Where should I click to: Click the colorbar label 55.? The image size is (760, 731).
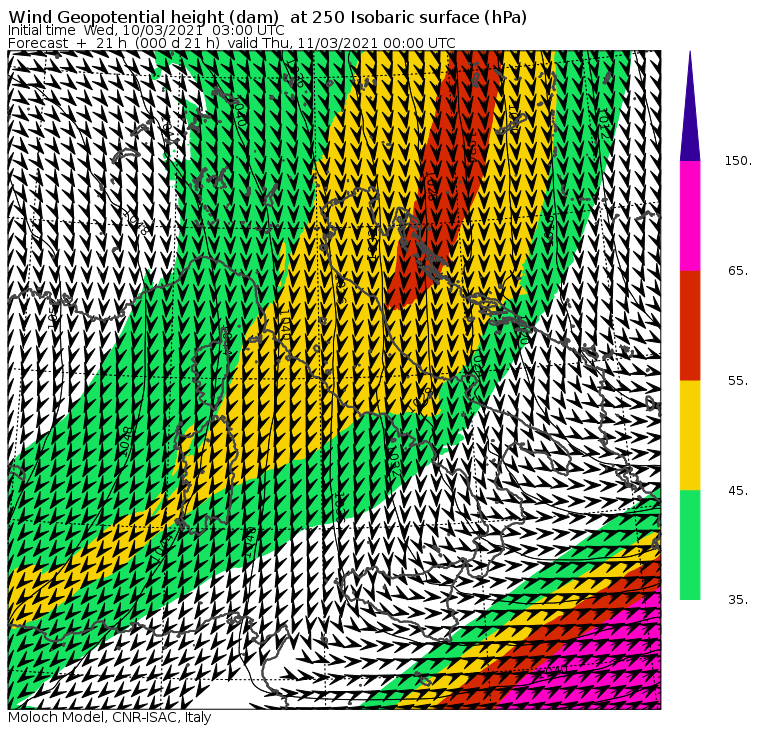click(x=738, y=381)
